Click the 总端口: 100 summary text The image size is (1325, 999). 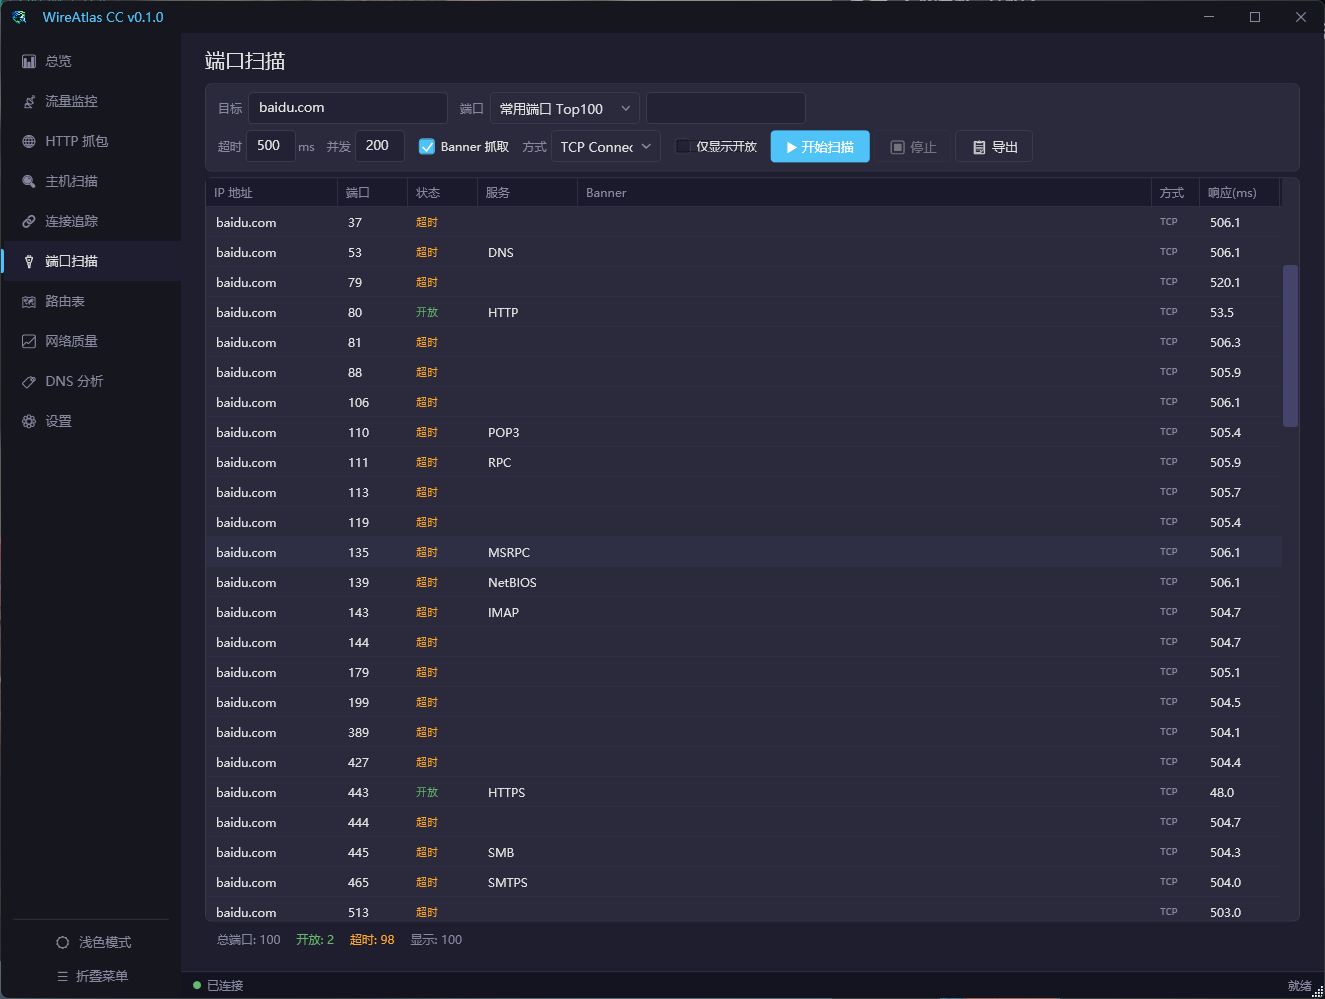[249, 939]
